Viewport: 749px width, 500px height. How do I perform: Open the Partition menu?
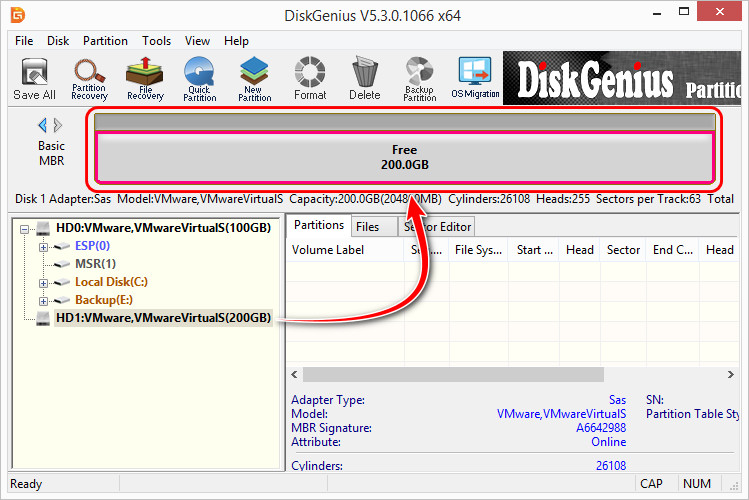(x=105, y=41)
